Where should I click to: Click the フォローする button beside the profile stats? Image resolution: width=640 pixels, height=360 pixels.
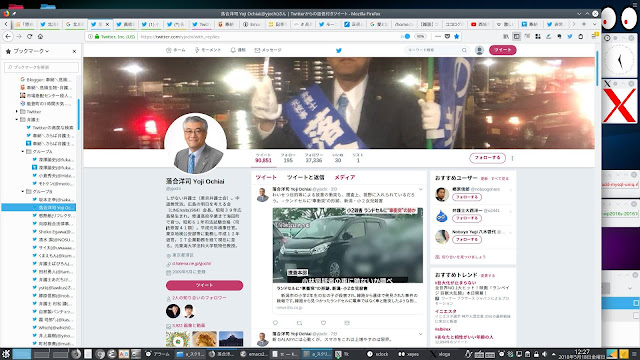487,158
